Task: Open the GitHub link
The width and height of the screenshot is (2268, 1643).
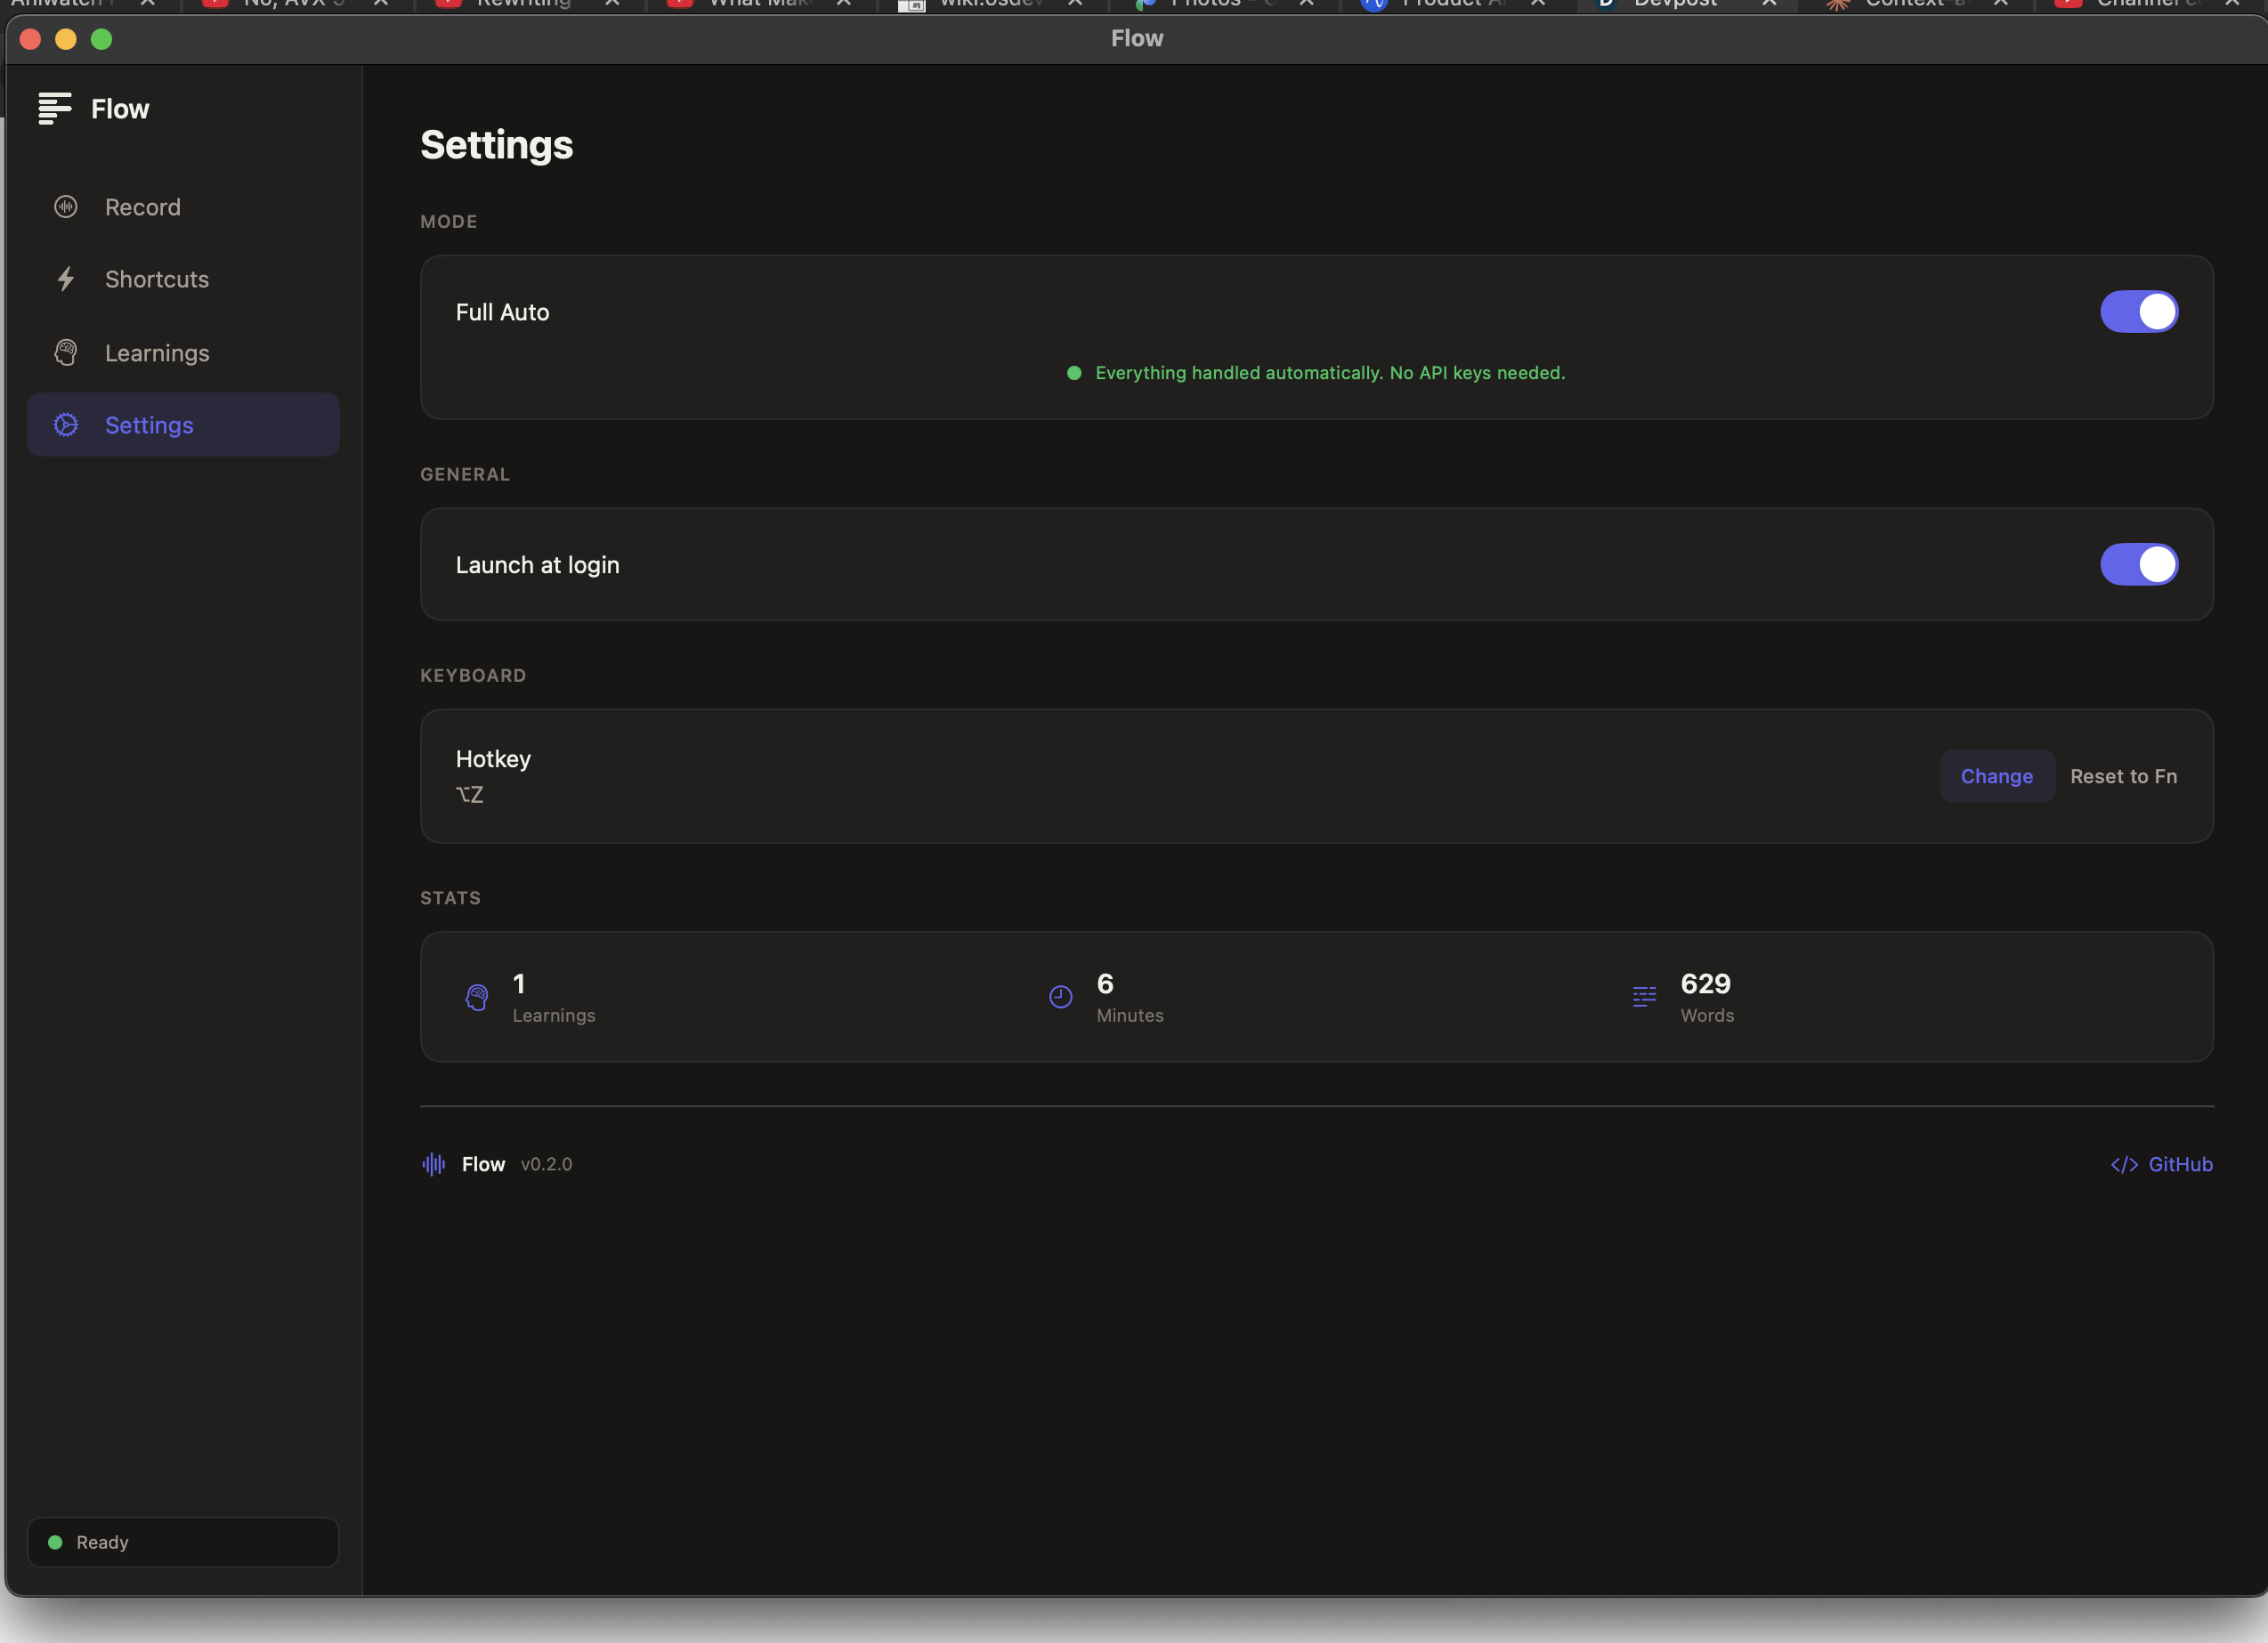Action: tap(2179, 1165)
